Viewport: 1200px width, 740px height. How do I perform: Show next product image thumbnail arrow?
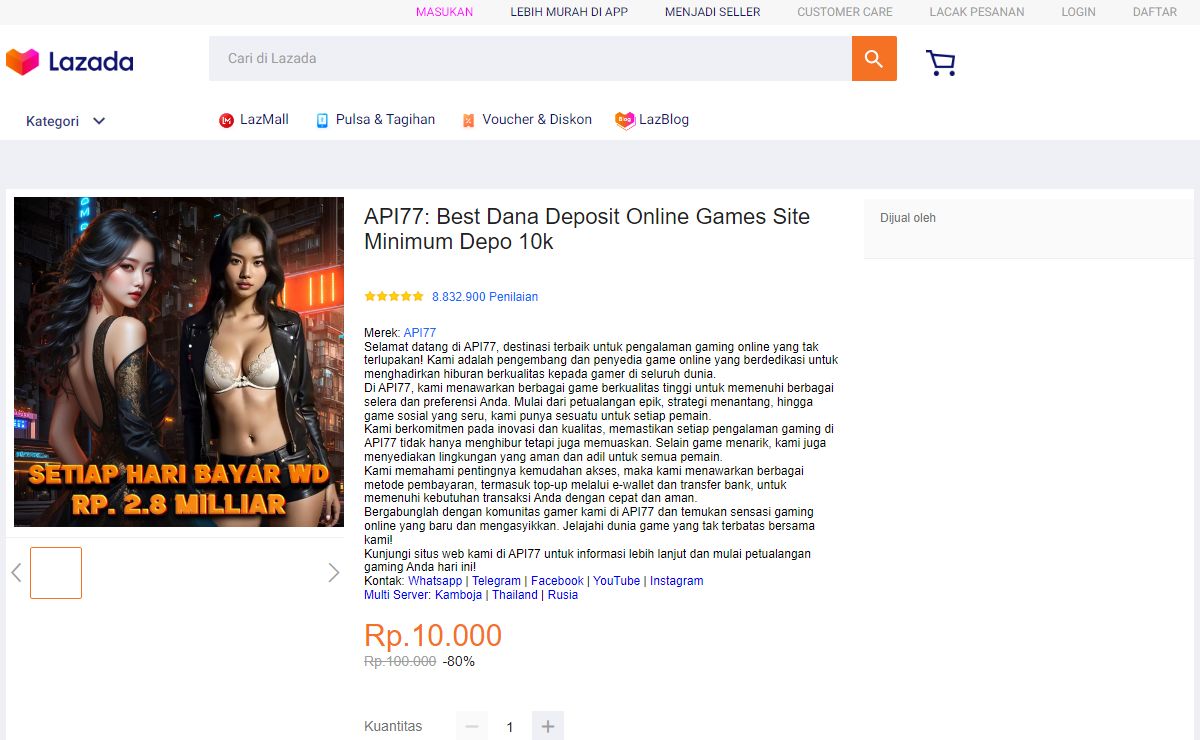[x=334, y=573]
